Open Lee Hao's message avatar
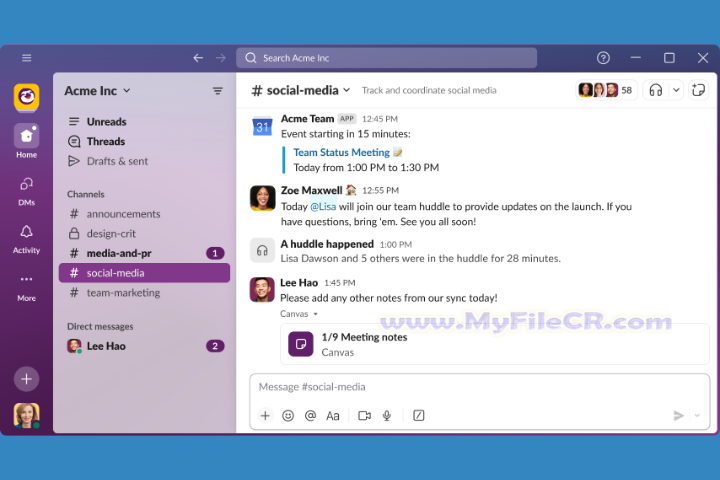 coord(262,289)
